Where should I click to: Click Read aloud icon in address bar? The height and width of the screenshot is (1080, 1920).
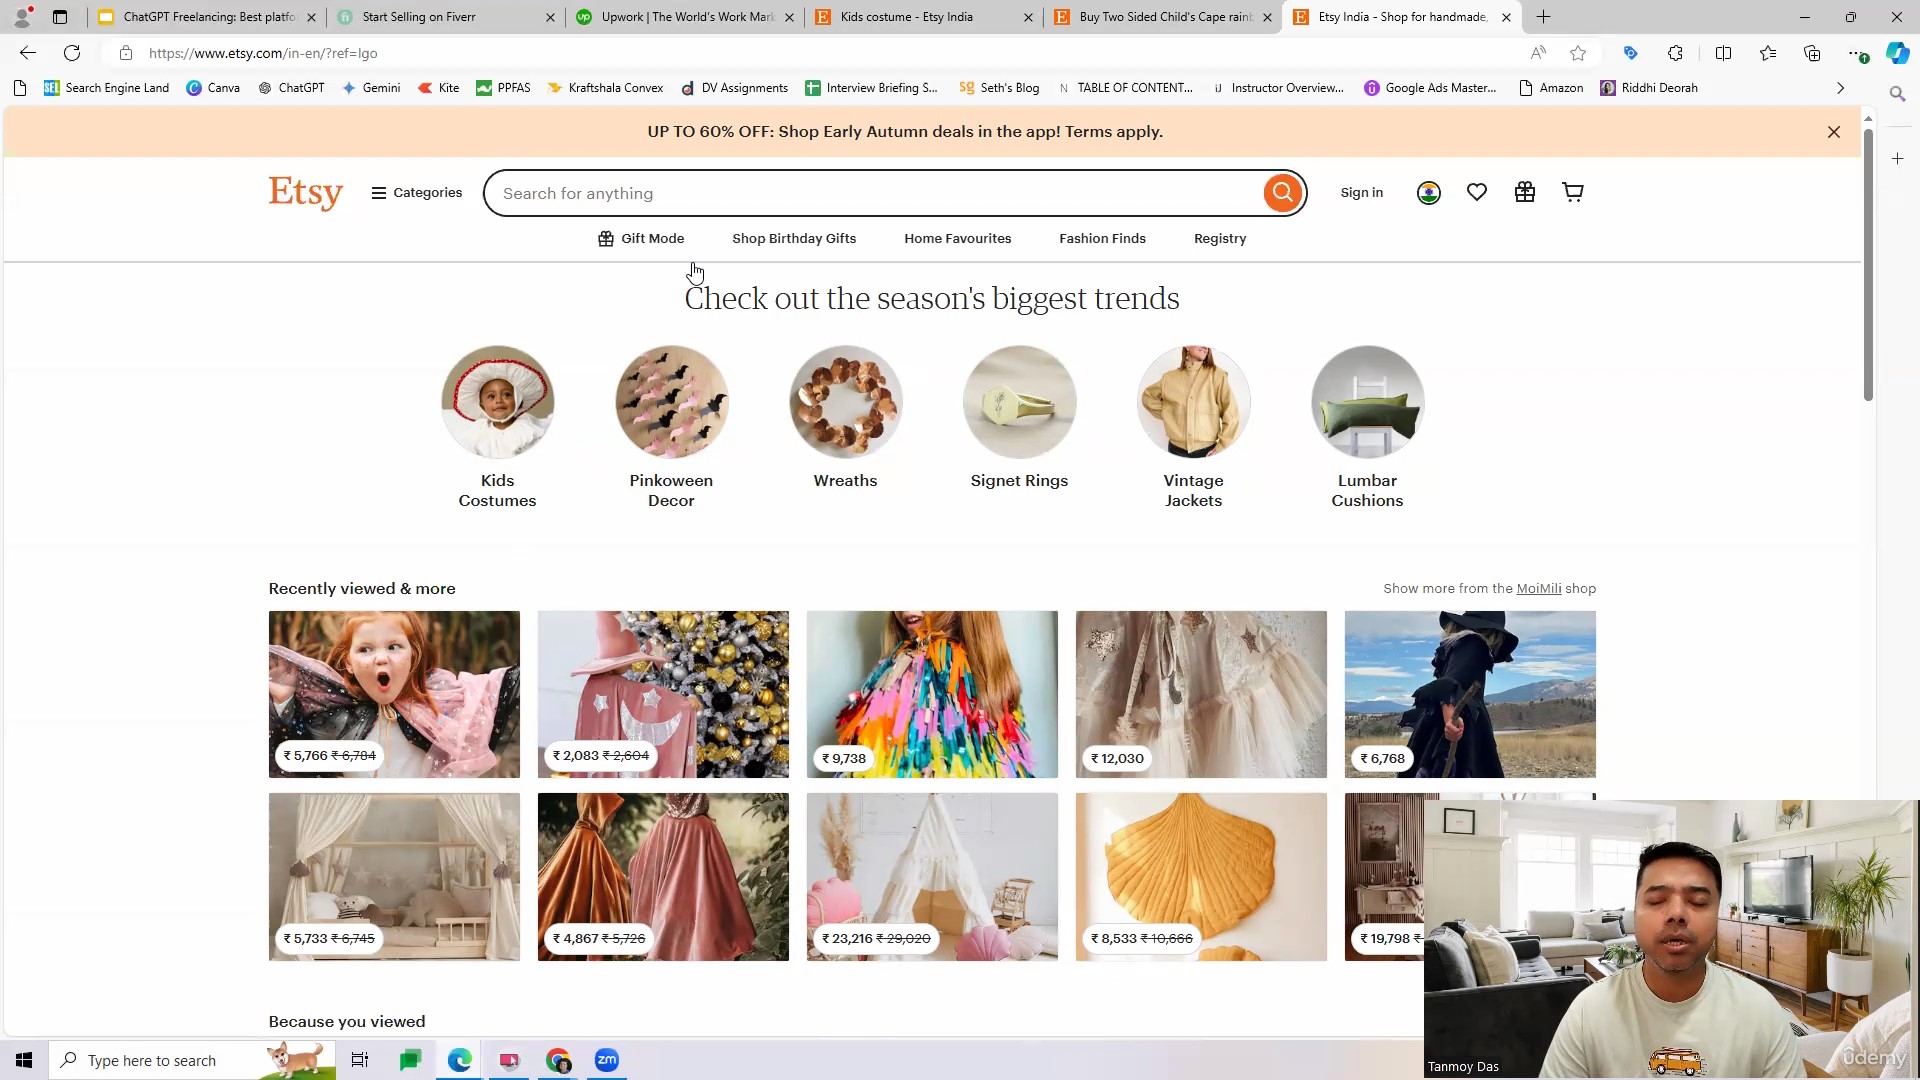point(1538,53)
